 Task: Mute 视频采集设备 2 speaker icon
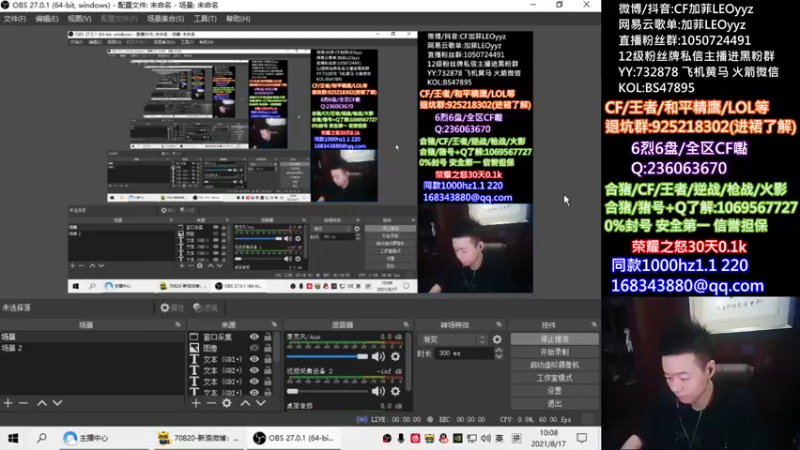point(378,391)
